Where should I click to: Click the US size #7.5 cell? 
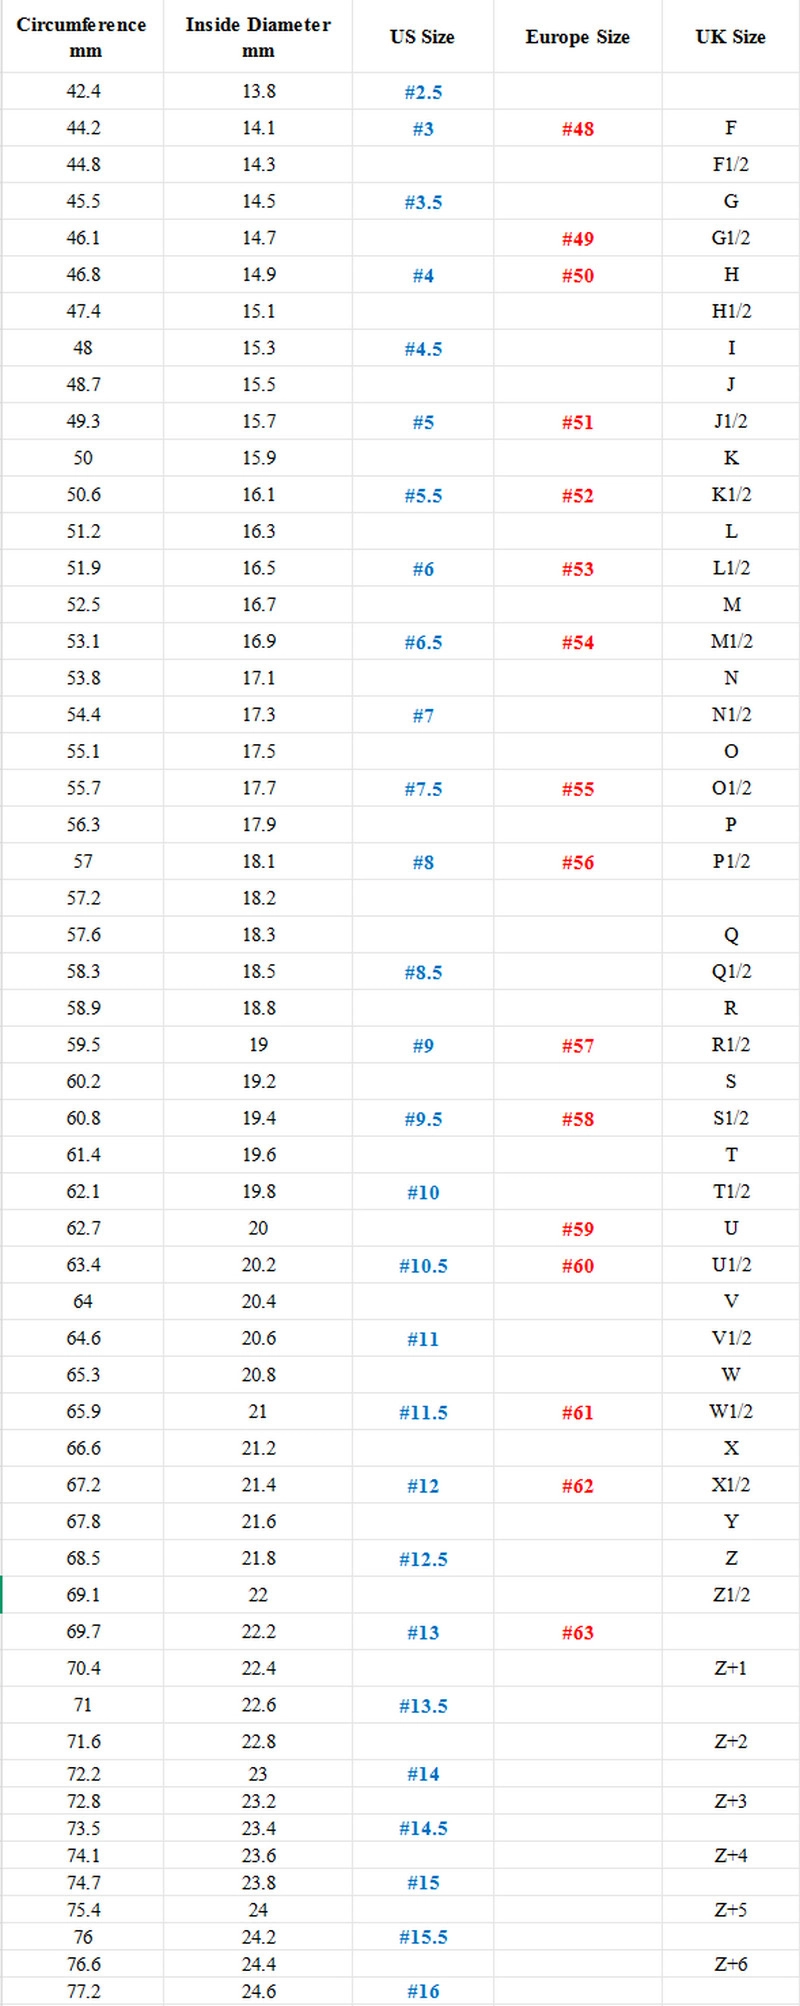423,789
